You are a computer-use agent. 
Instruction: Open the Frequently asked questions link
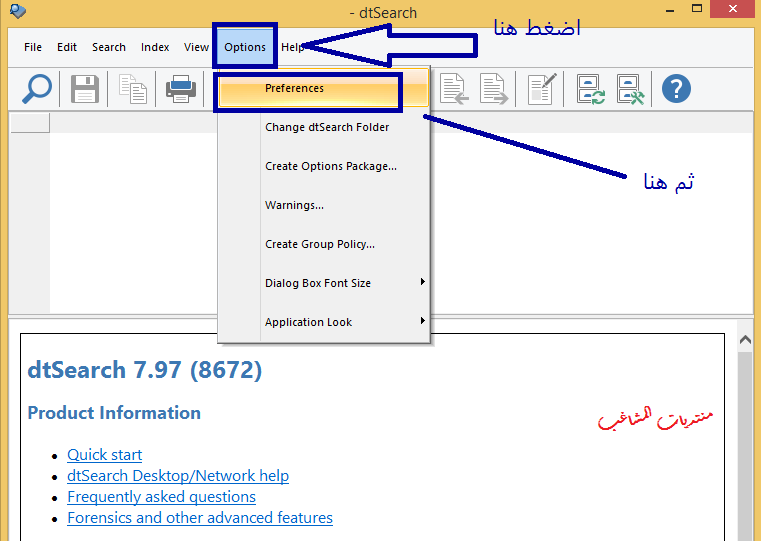(x=161, y=497)
